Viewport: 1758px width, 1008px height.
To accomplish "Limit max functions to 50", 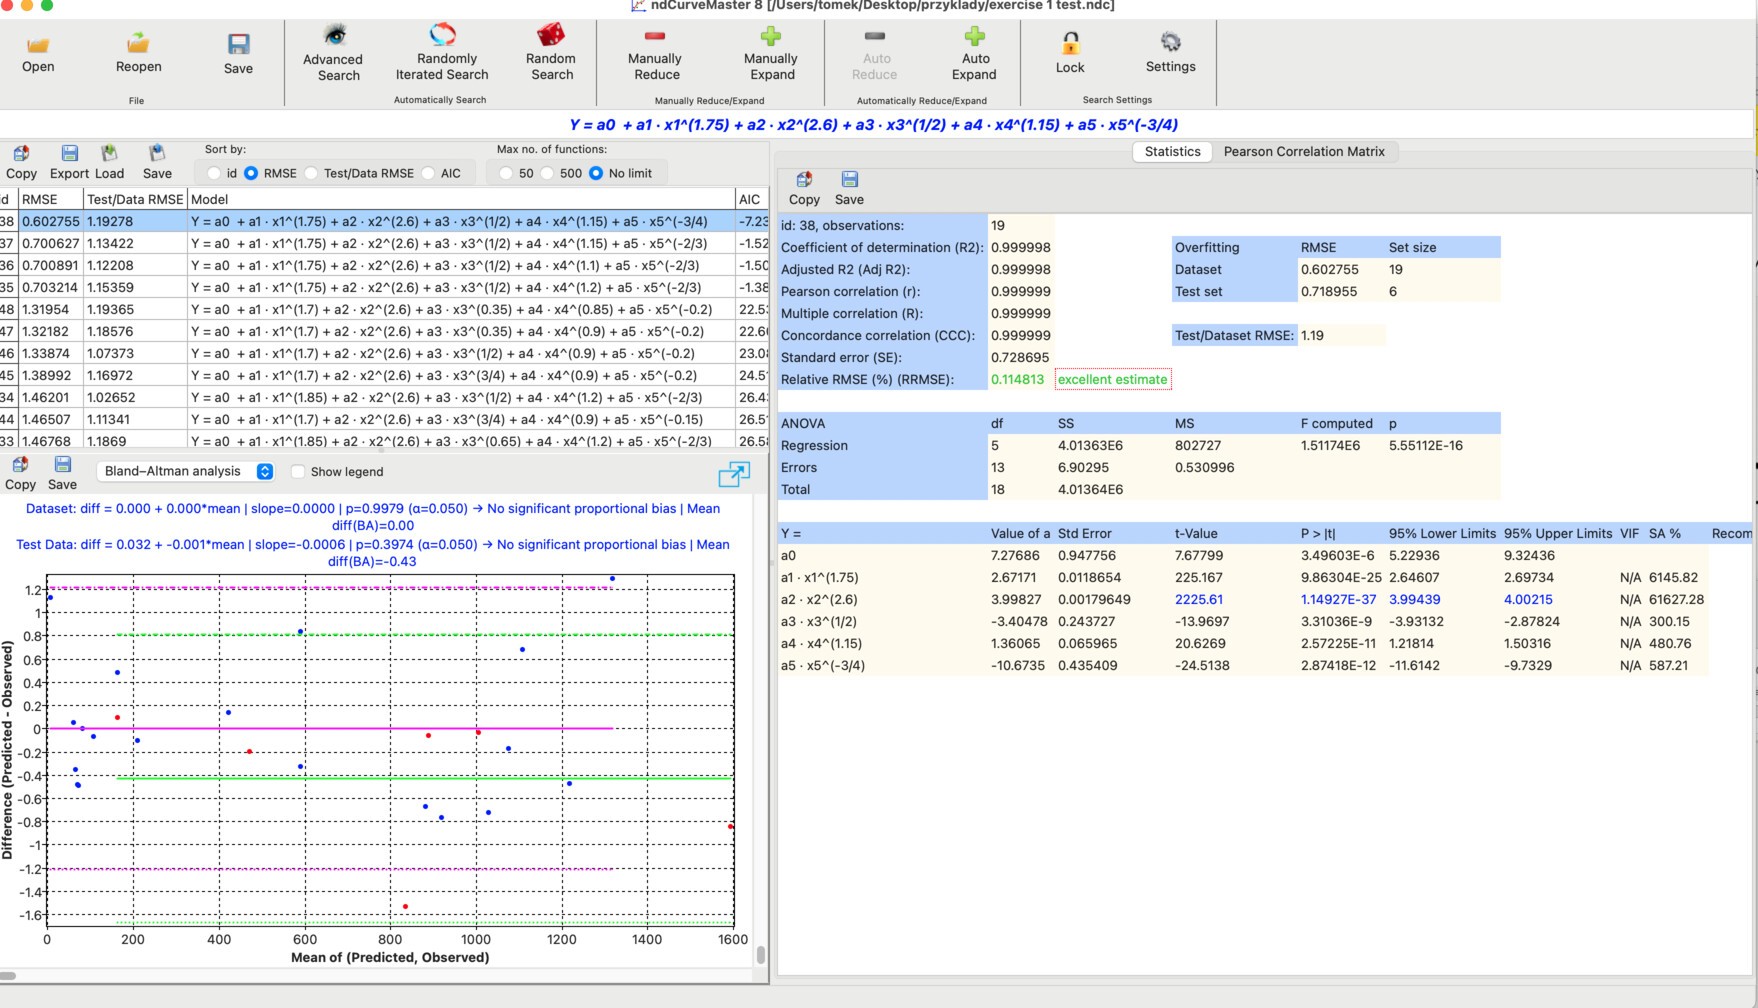I will pyautogui.click(x=506, y=174).
